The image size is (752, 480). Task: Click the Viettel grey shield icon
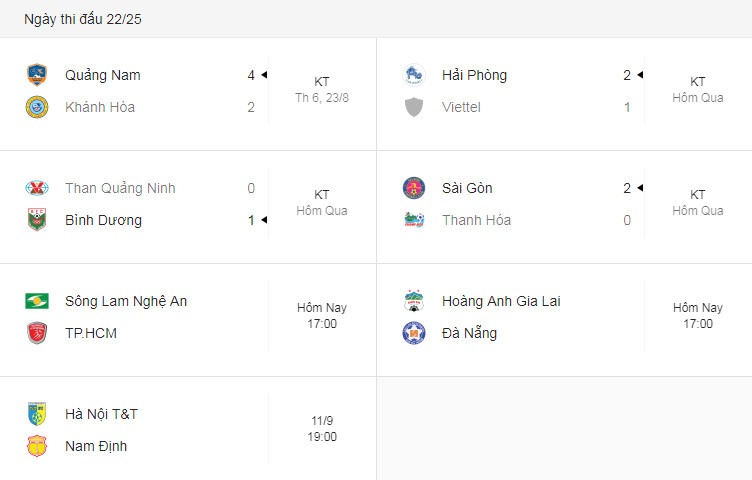click(414, 107)
